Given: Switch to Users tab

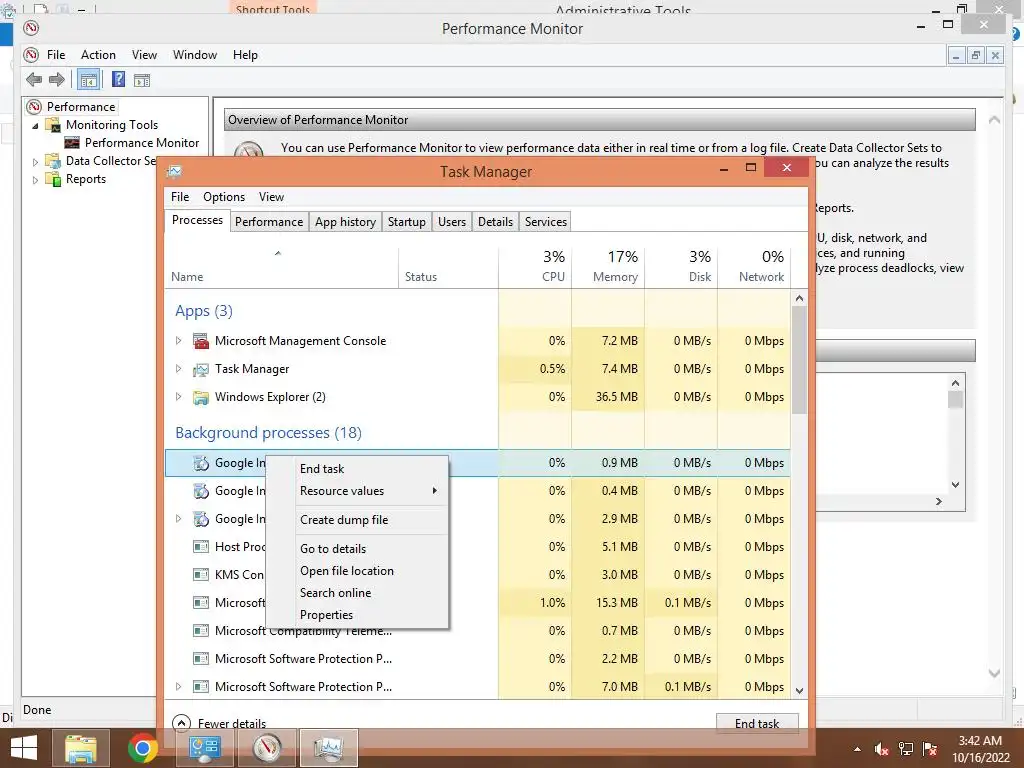Looking at the screenshot, I should point(452,222).
